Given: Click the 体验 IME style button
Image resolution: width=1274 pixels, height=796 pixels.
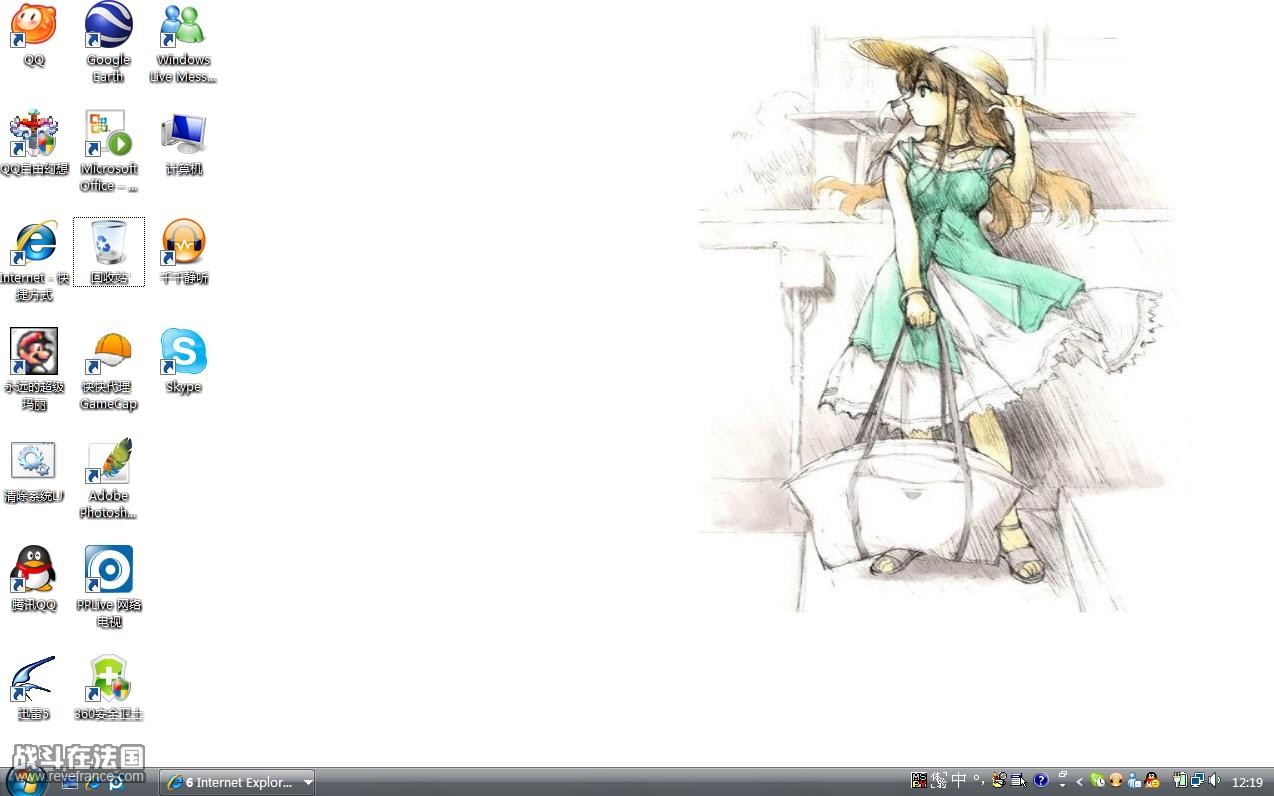Looking at the screenshot, I should 939,780.
